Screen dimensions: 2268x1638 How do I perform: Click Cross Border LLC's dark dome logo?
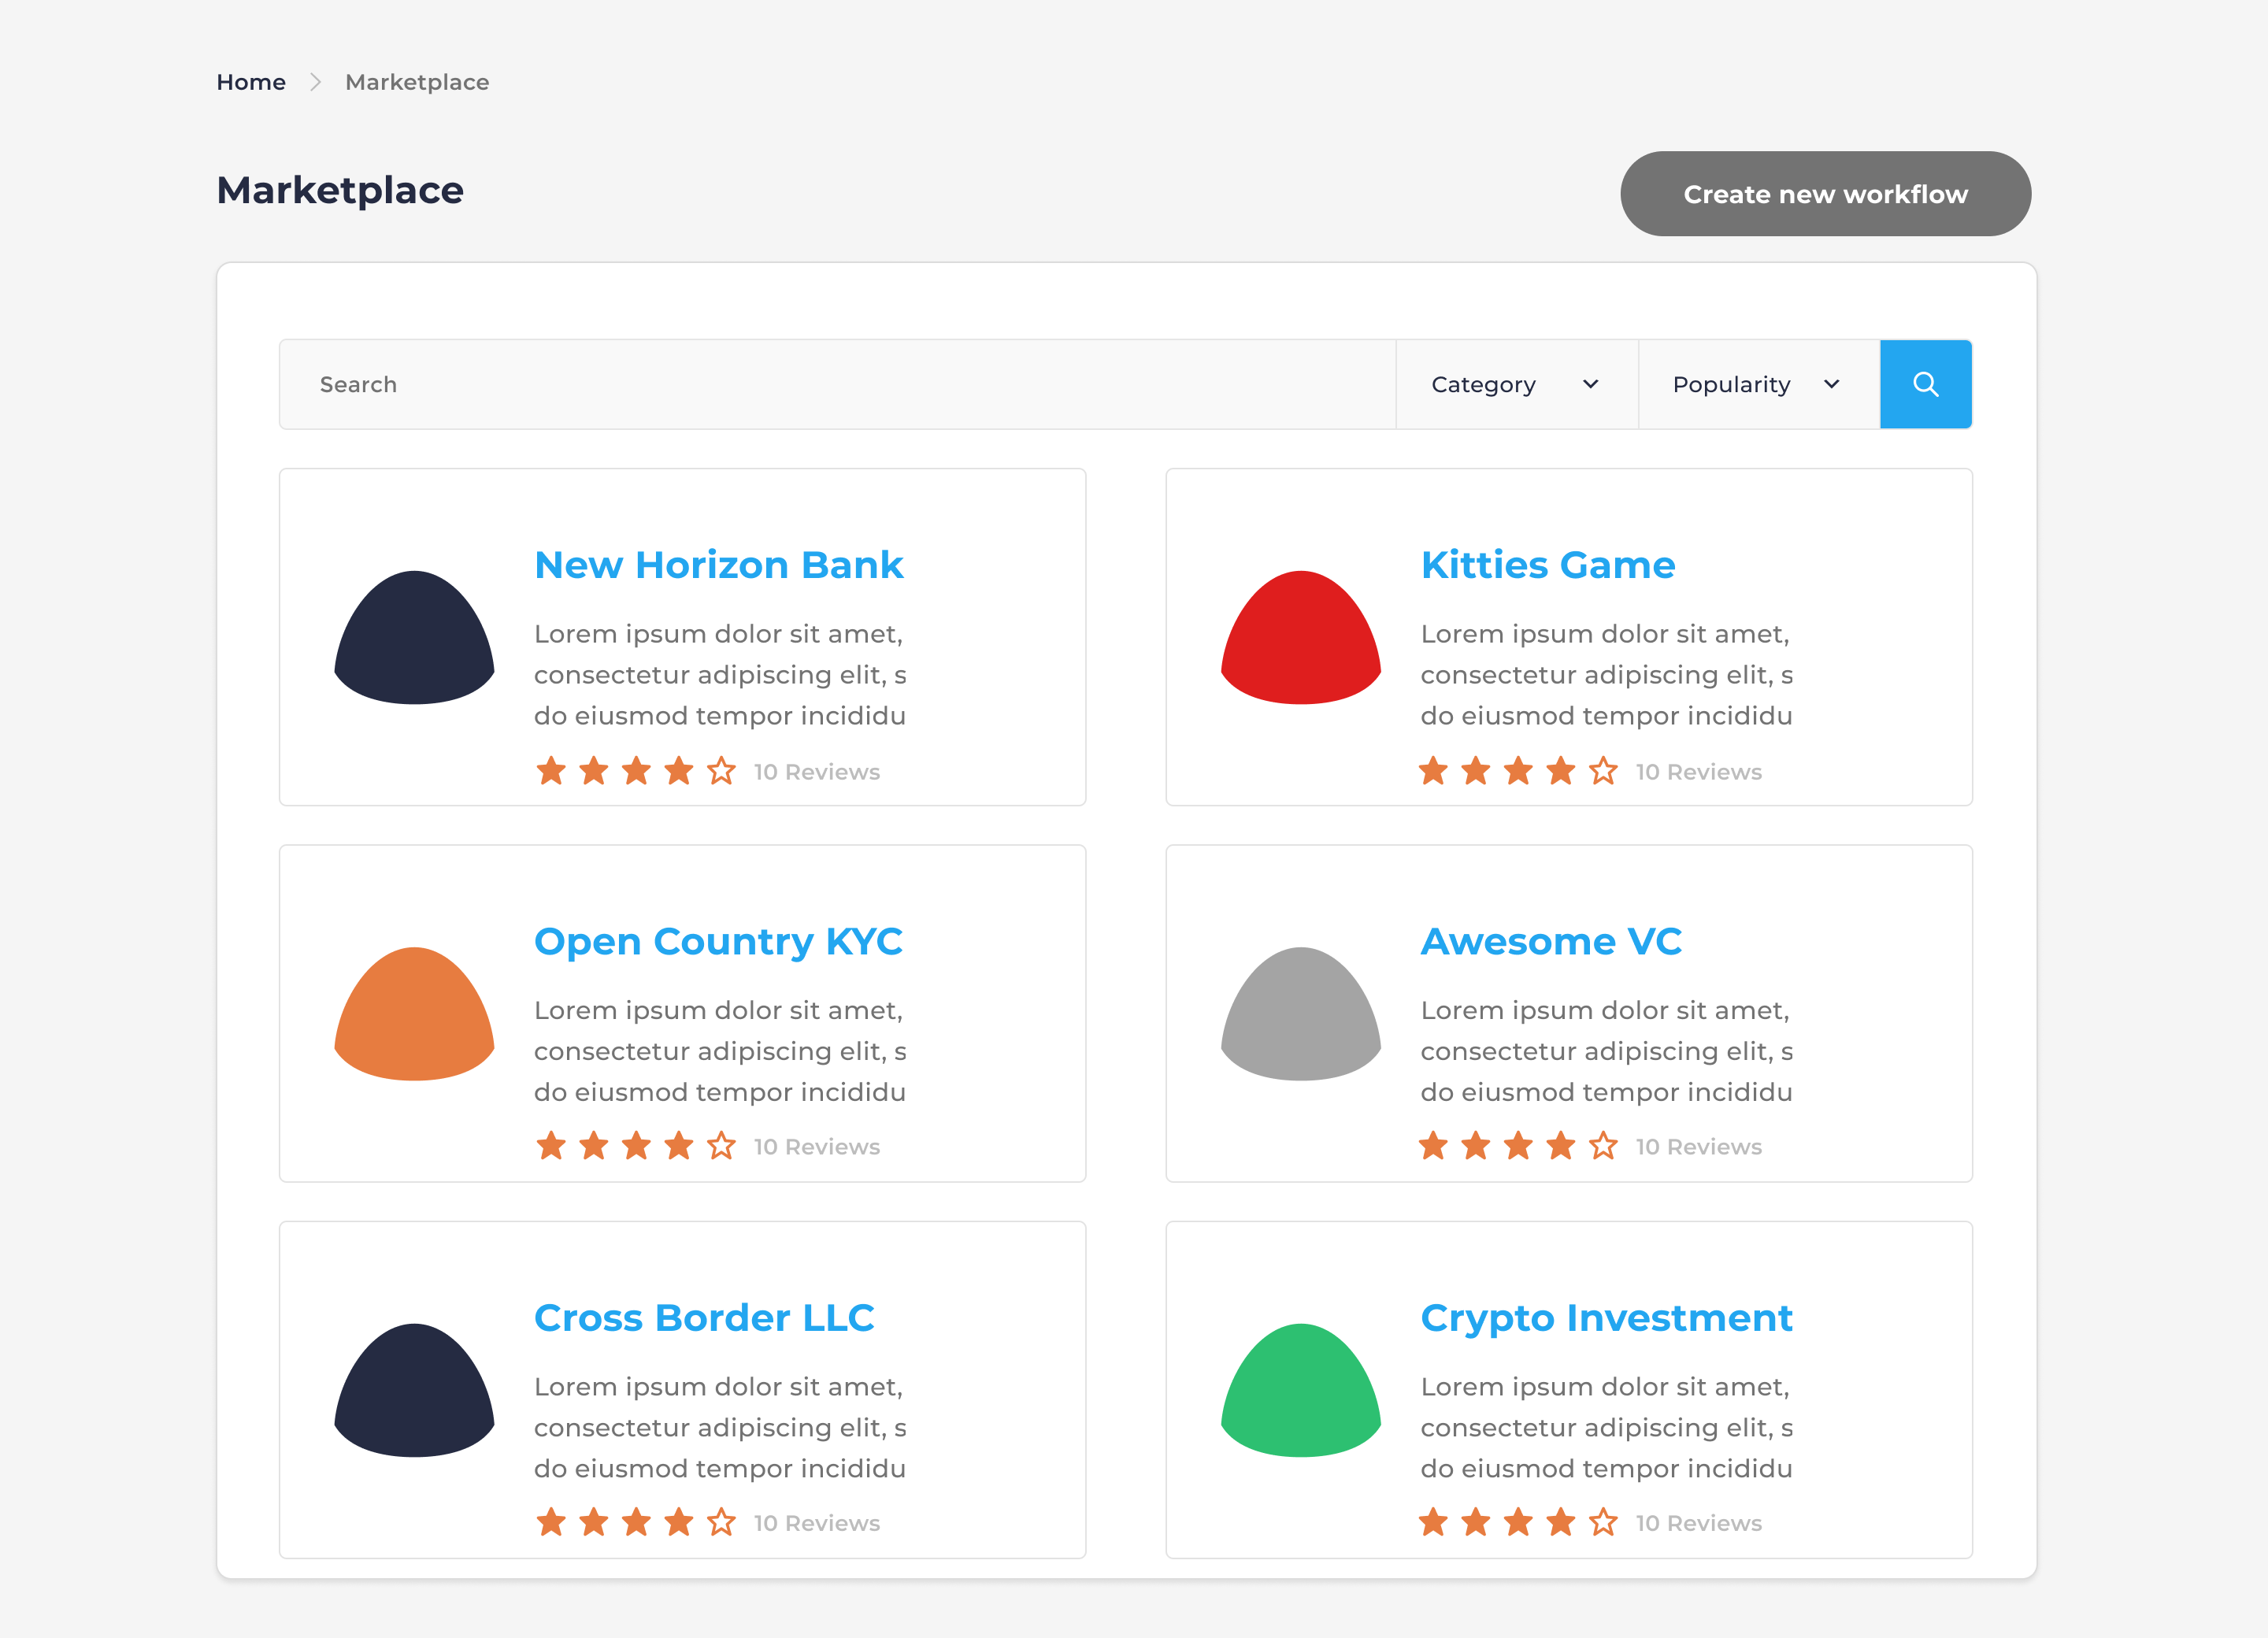(414, 1390)
